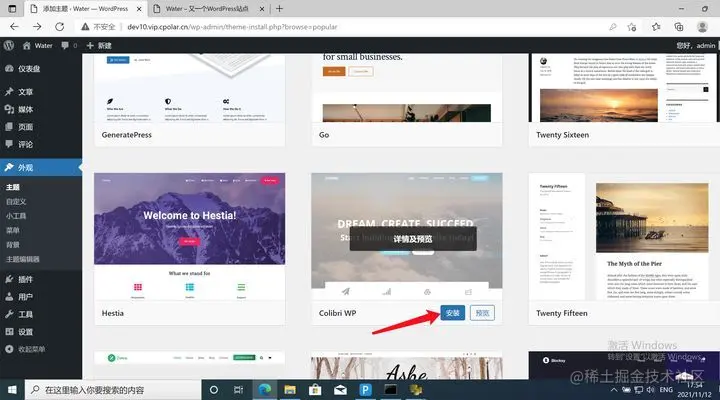Open 主题编辑器 theme editor submenu
Image resolution: width=720 pixels, height=400 pixels.
tap(22, 259)
